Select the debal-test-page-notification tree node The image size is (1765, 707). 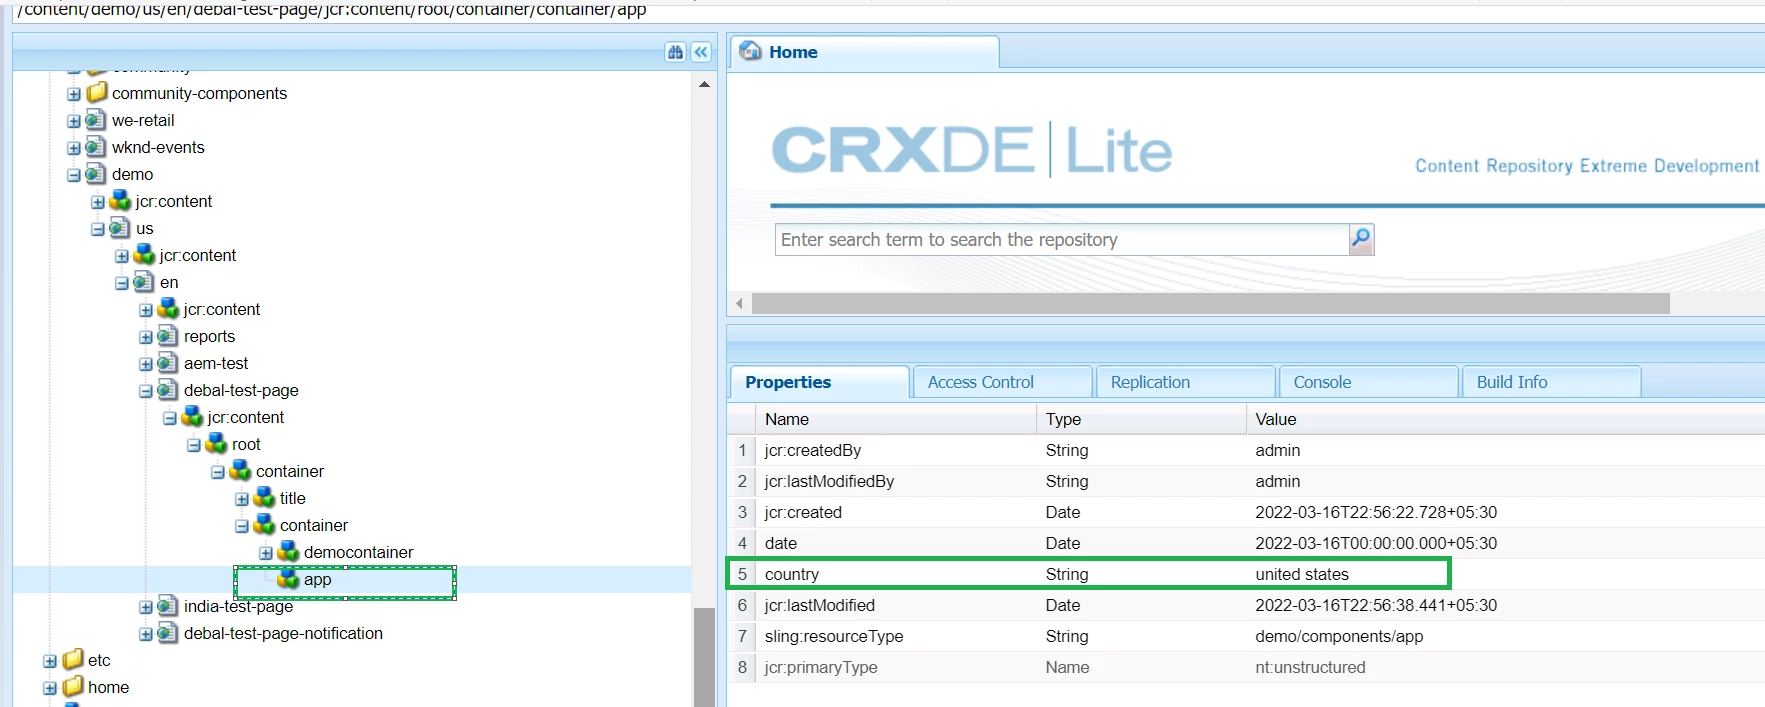point(283,633)
